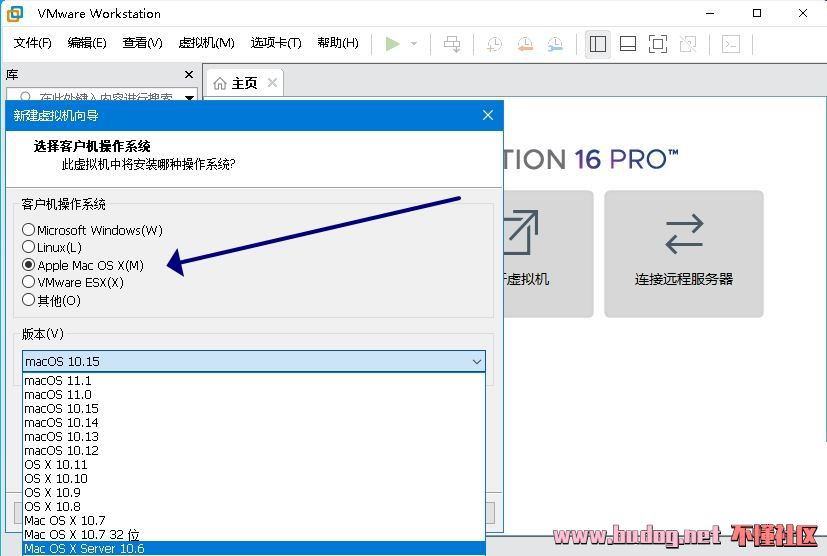This screenshot has width=827, height=556.
Task: Click the library search magnifier icon
Action: coord(25,97)
